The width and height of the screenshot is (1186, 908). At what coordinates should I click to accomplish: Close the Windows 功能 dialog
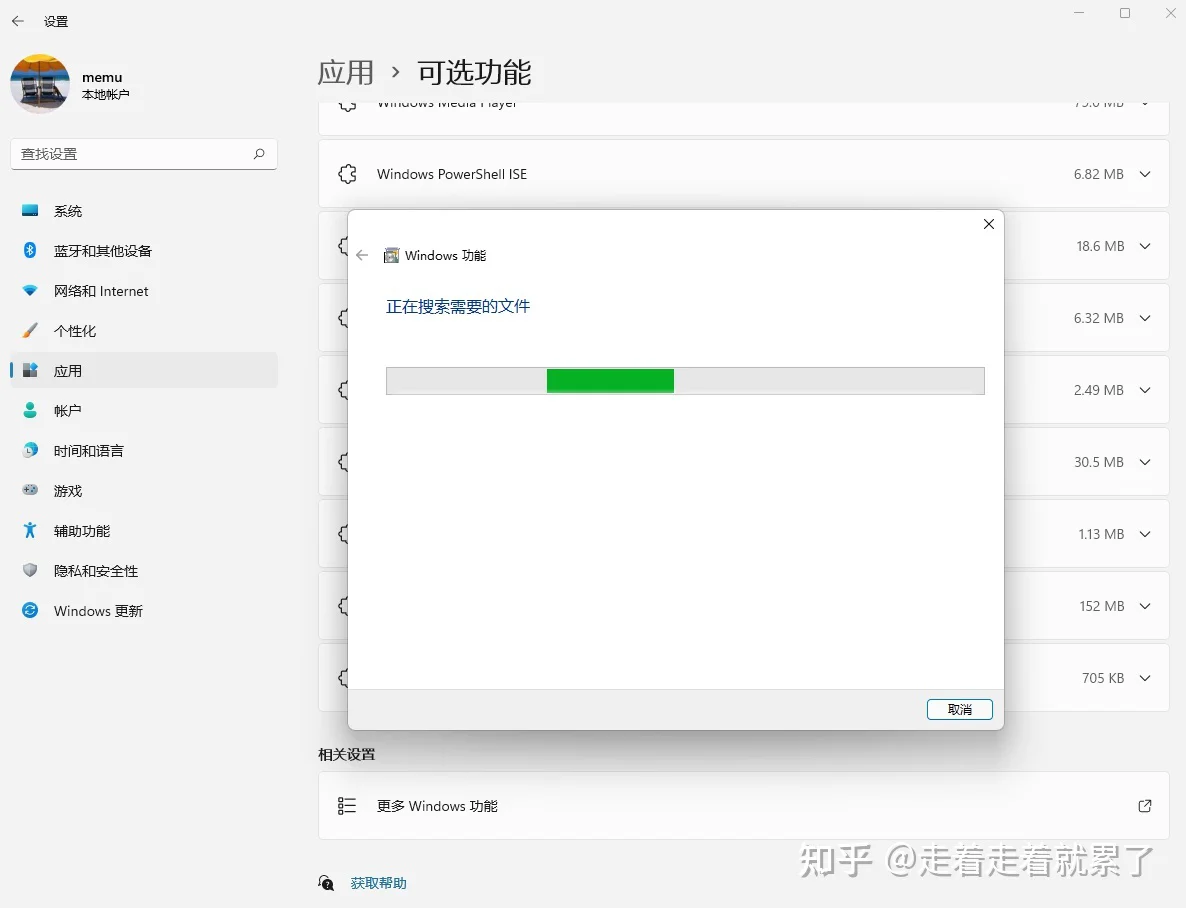(989, 224)
